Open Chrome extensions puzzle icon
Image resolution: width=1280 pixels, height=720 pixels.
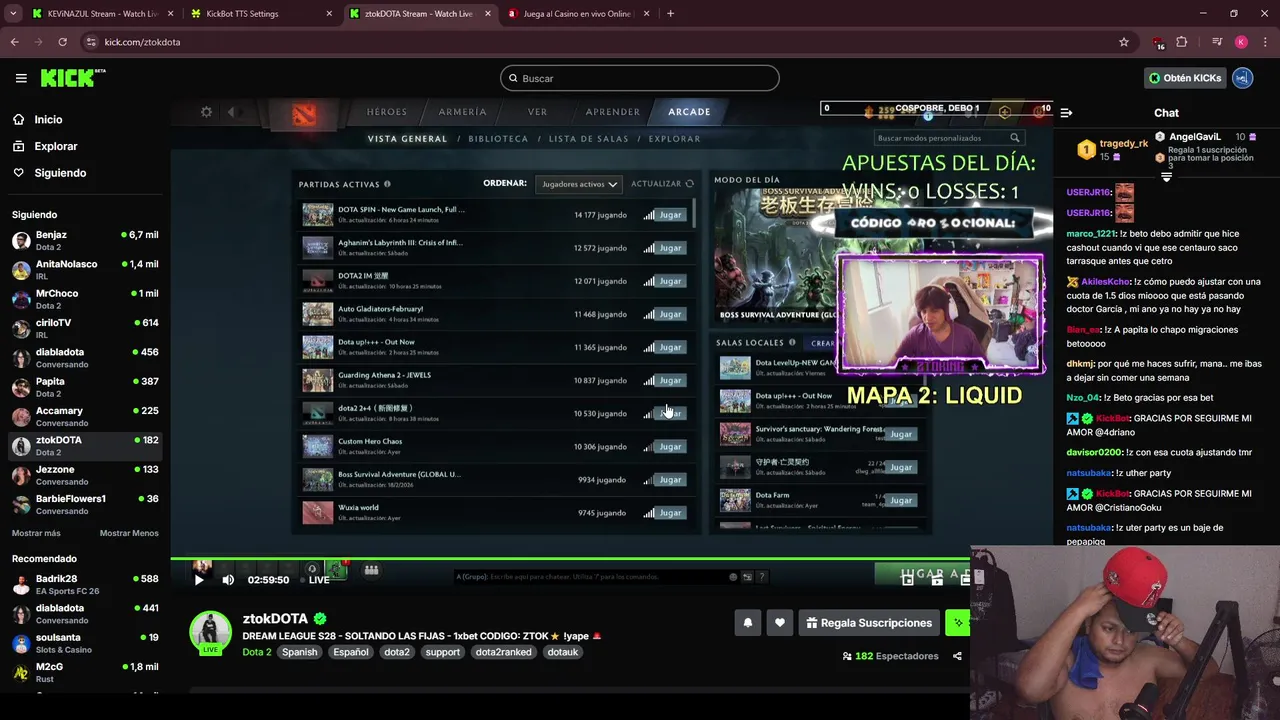[x=1182, y=42]
